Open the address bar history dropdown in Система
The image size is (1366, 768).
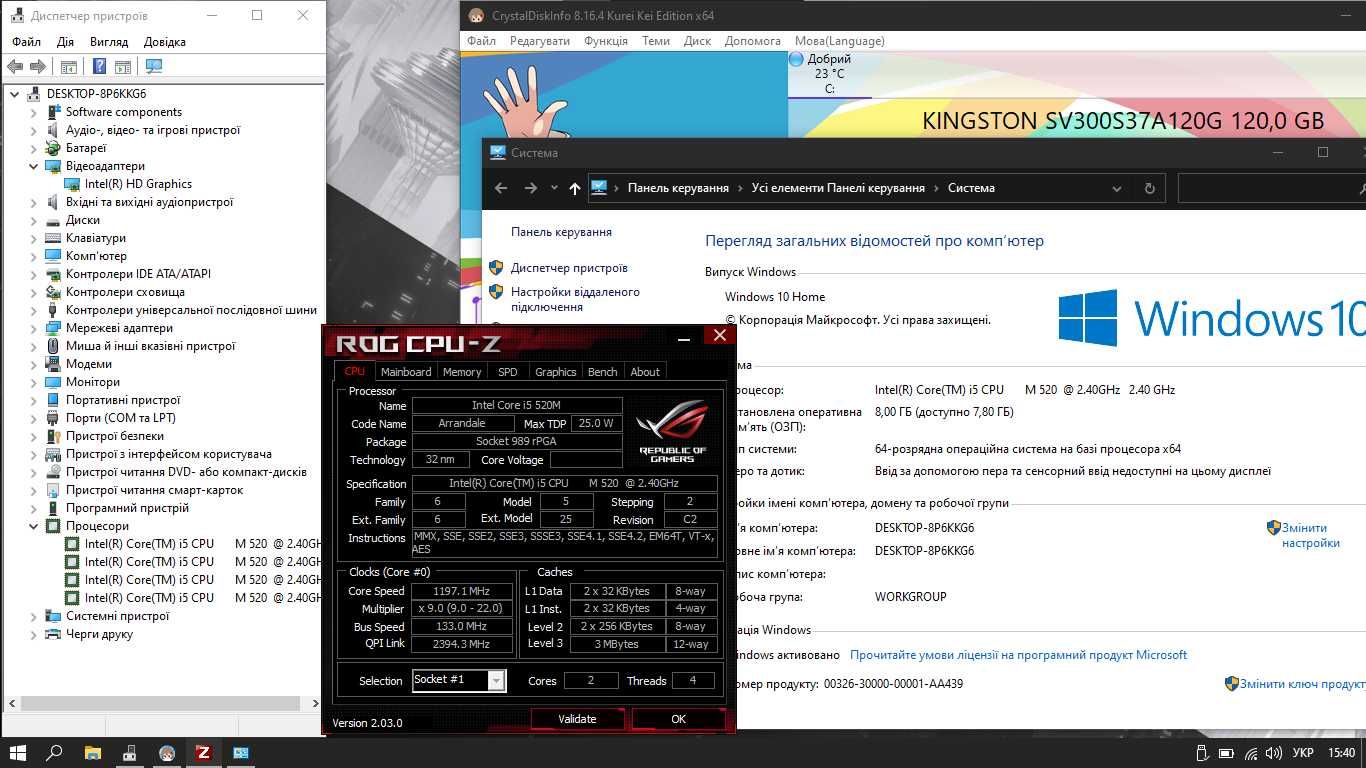coord(1117,188)
